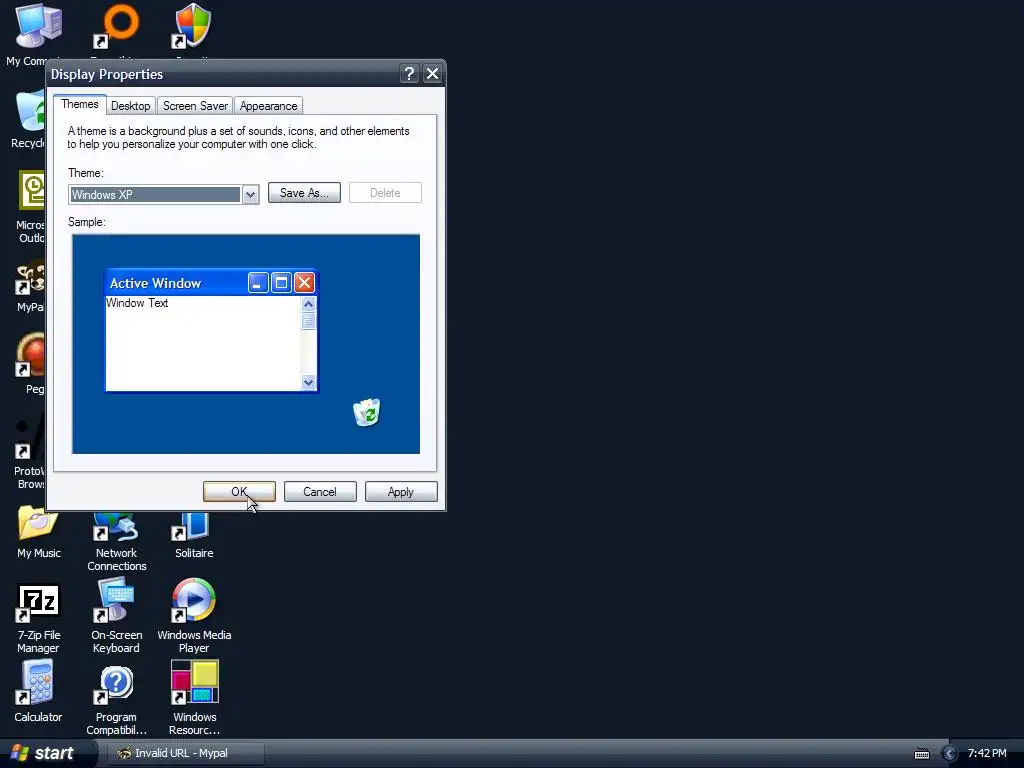The height and width of the screenshot is (768, 1024).
Task: Click the Invalid URL - Mypal taskbar button
Action: 184,753
